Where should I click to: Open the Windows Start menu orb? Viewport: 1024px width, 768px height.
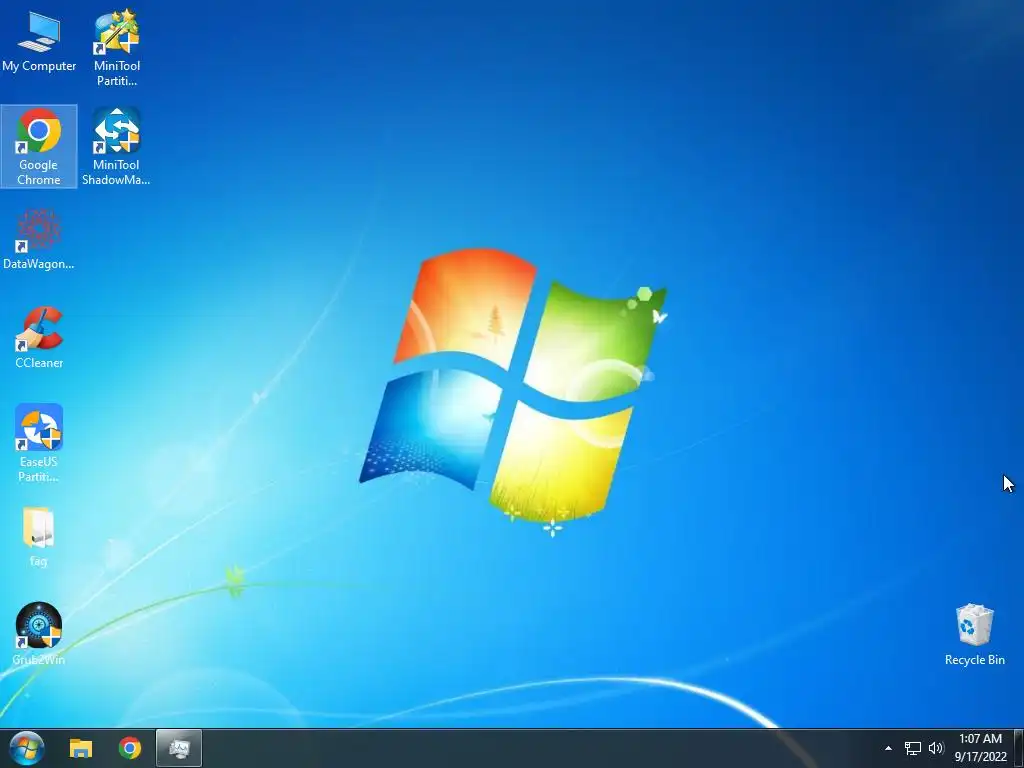pos(27,748)
